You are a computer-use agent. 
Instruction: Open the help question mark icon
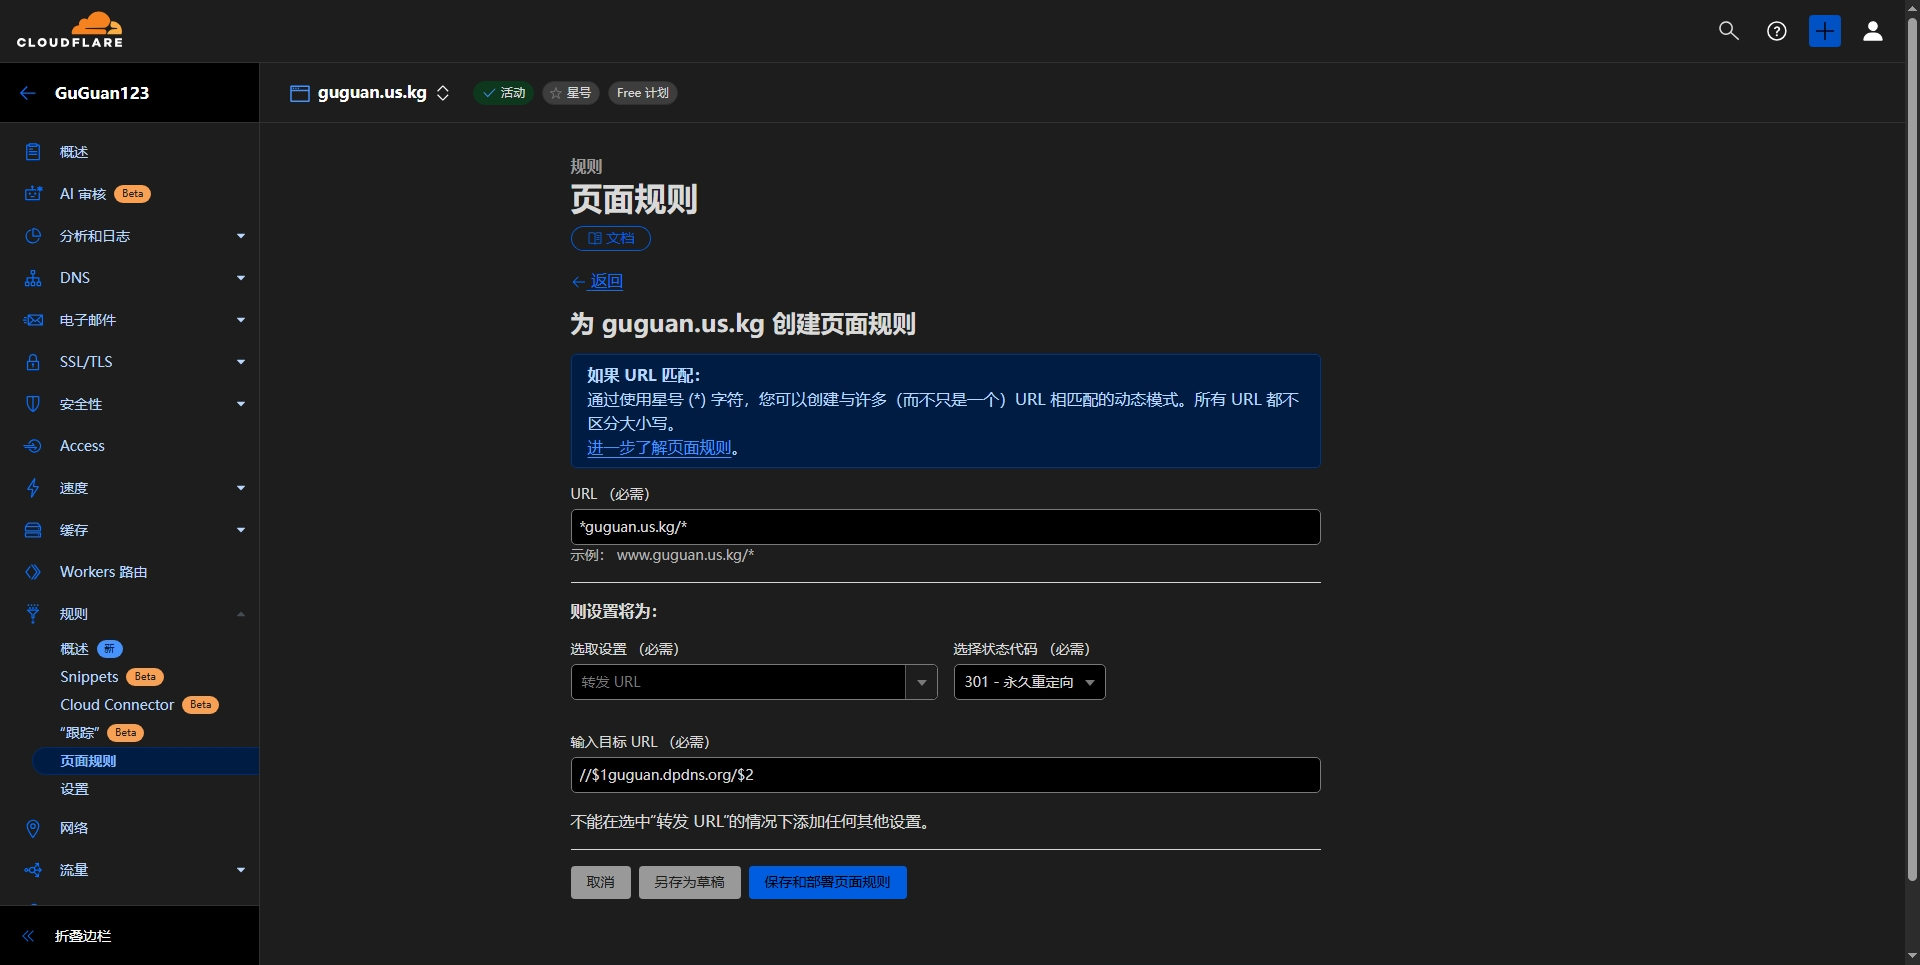click(x=1777, y=31)
